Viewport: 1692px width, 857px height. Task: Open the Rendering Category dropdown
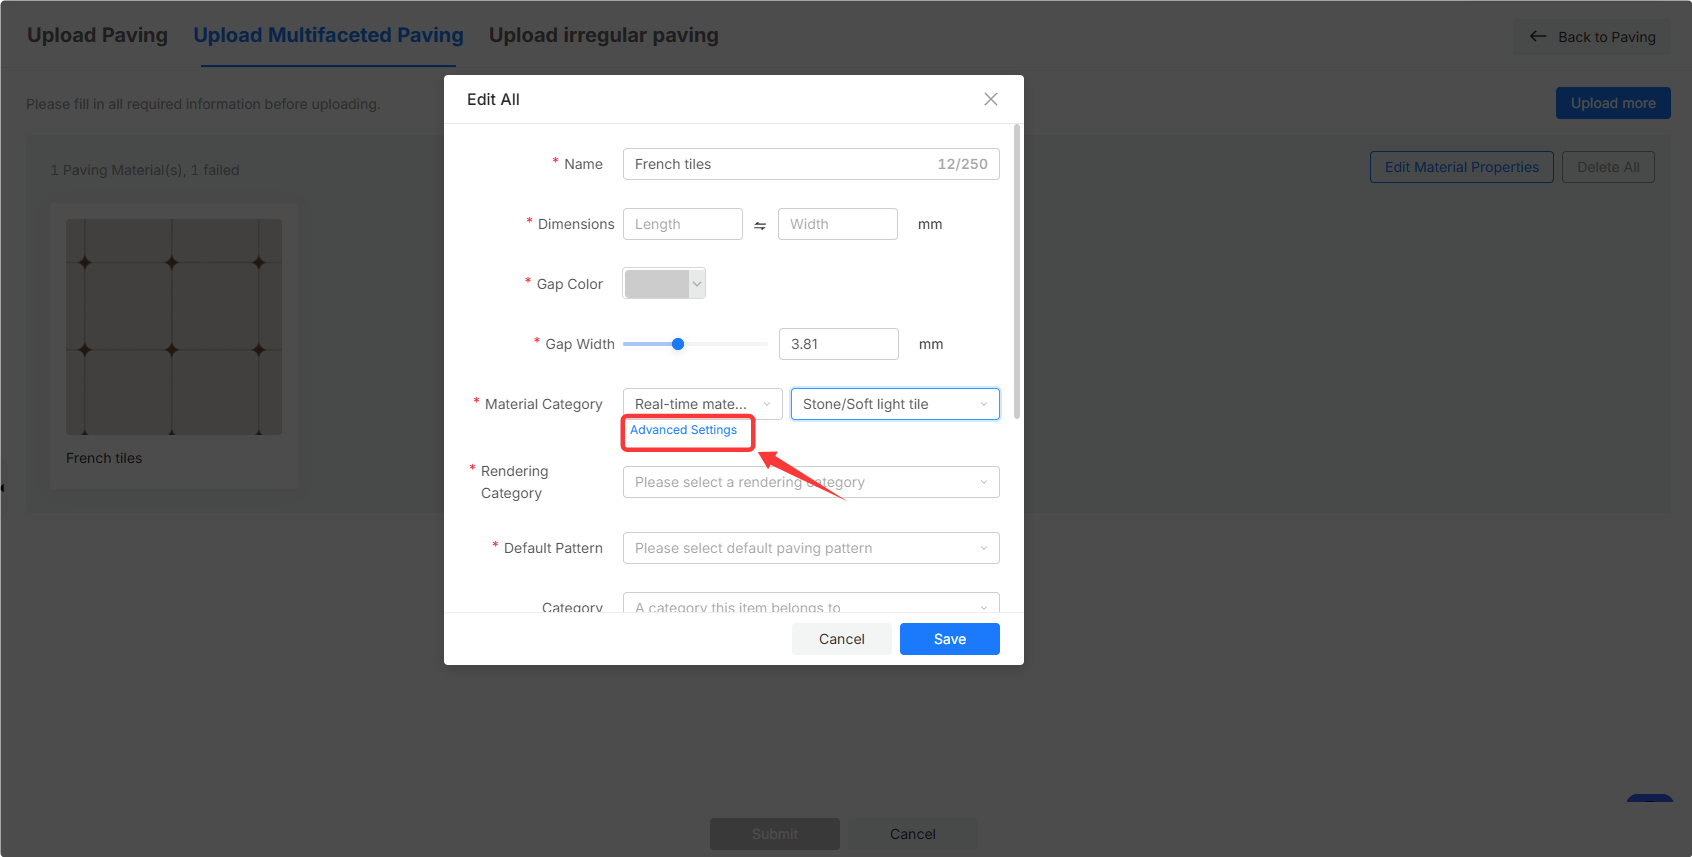pos(811,482)
